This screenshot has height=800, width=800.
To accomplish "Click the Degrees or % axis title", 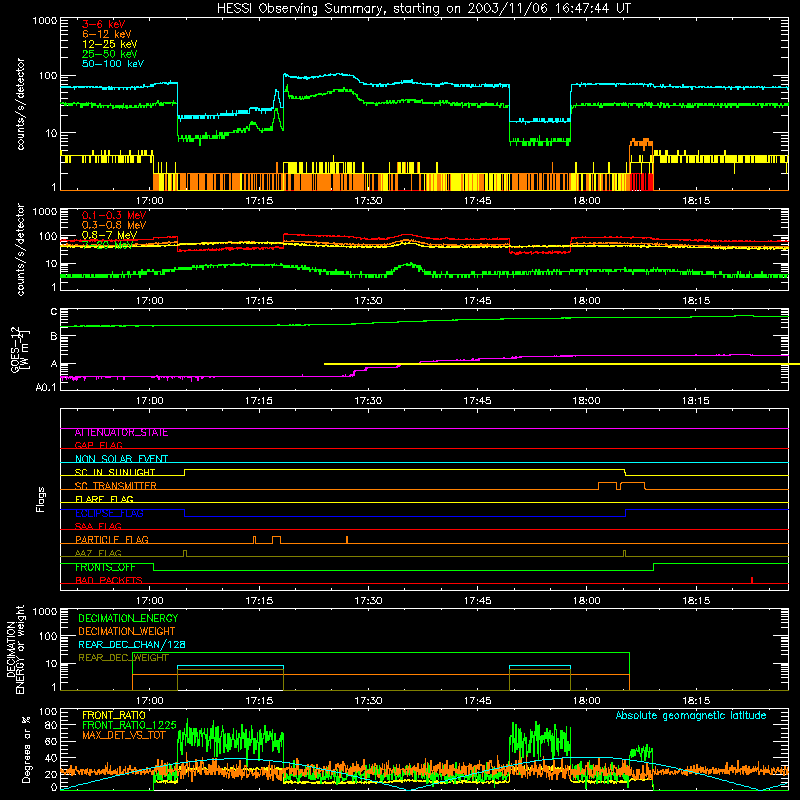I will 26,749.
